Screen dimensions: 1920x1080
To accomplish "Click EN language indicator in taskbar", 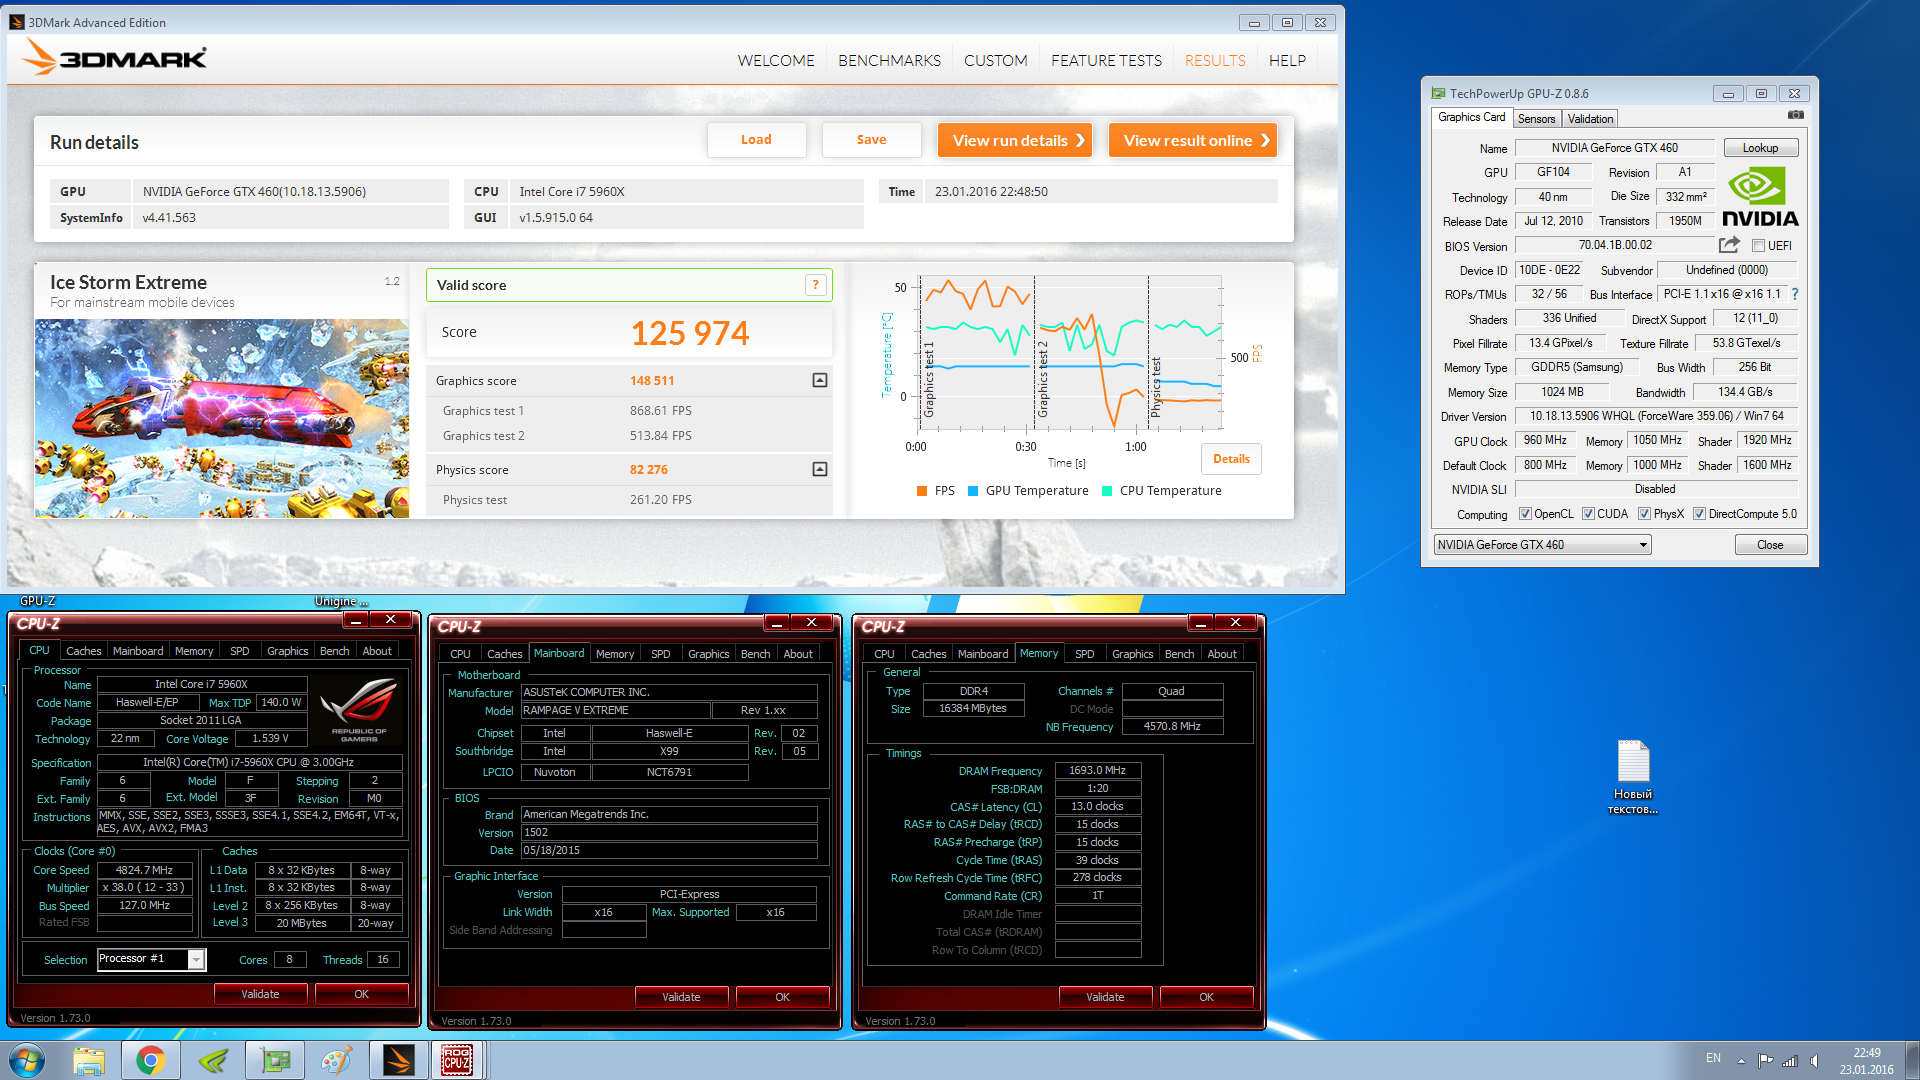I will (1713, 1058).
